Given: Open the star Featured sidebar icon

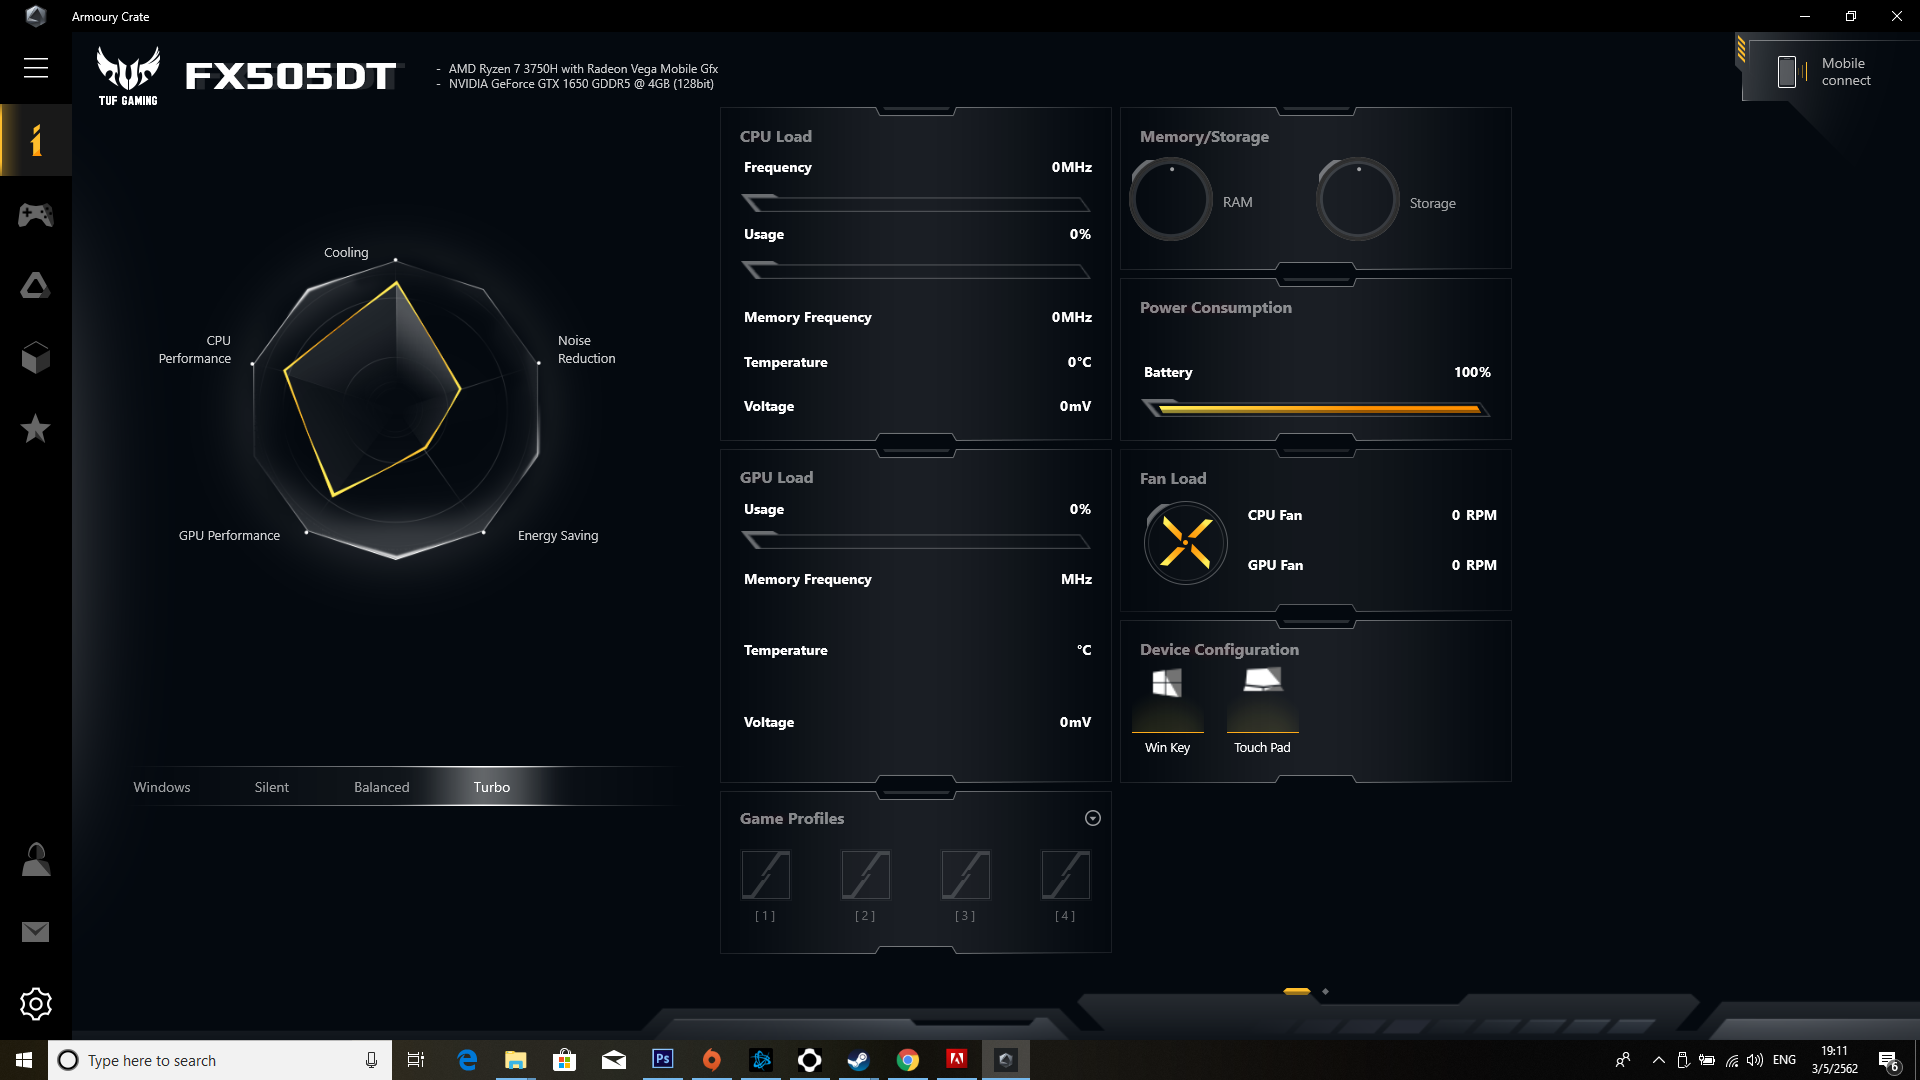Looking at the screenshot, I should (x=36, y=429).
